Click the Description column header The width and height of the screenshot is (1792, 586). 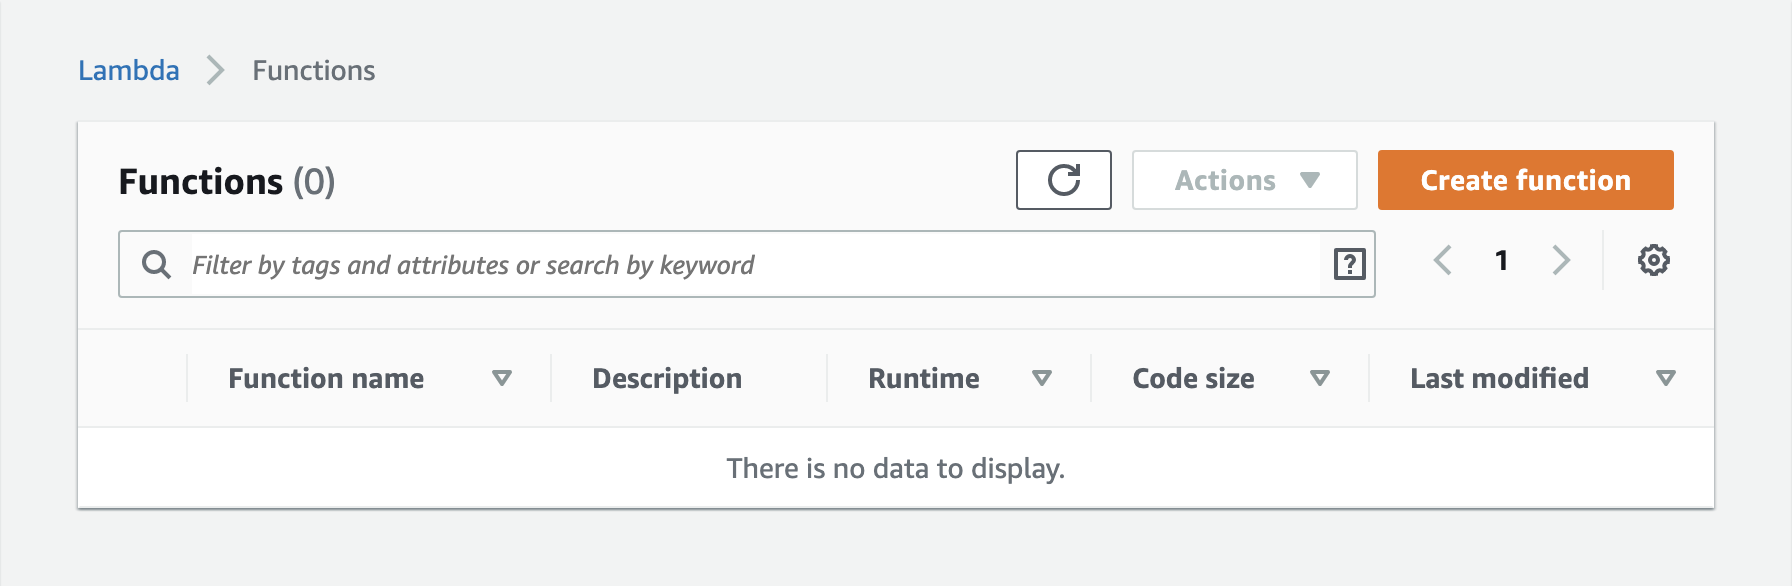point(667,378)
